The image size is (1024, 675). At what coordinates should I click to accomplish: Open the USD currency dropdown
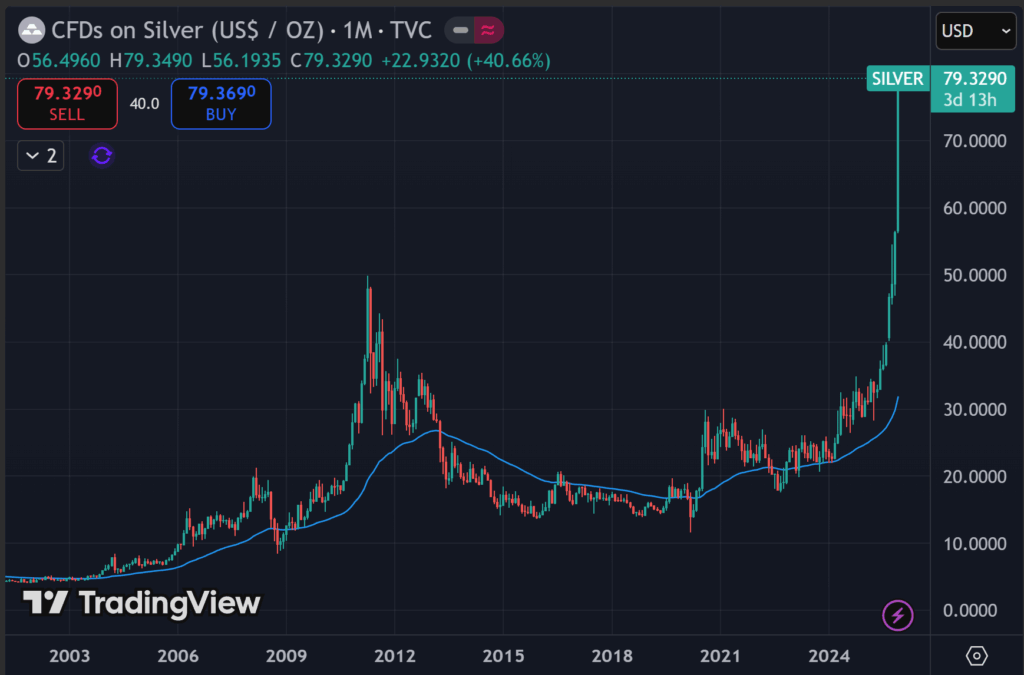tap(976, 31)
